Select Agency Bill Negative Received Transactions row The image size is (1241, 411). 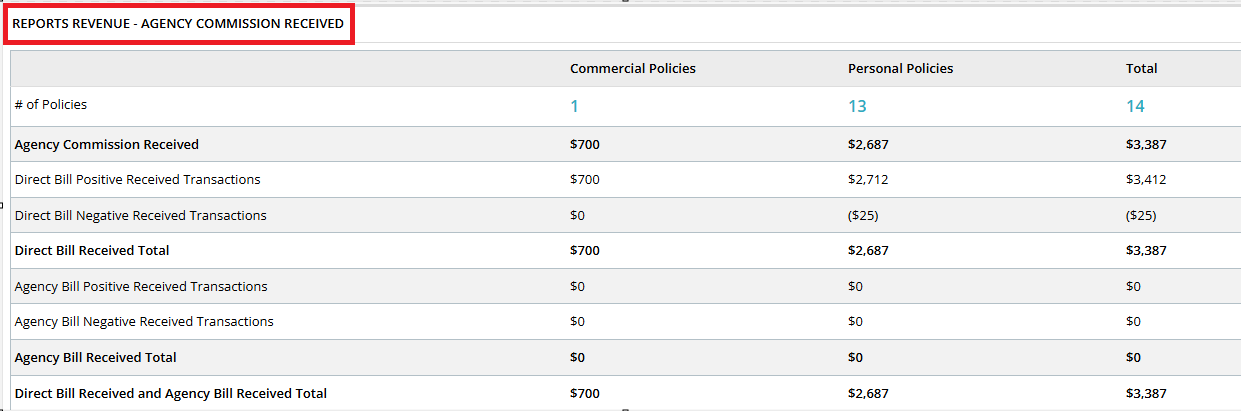(626, 322)
